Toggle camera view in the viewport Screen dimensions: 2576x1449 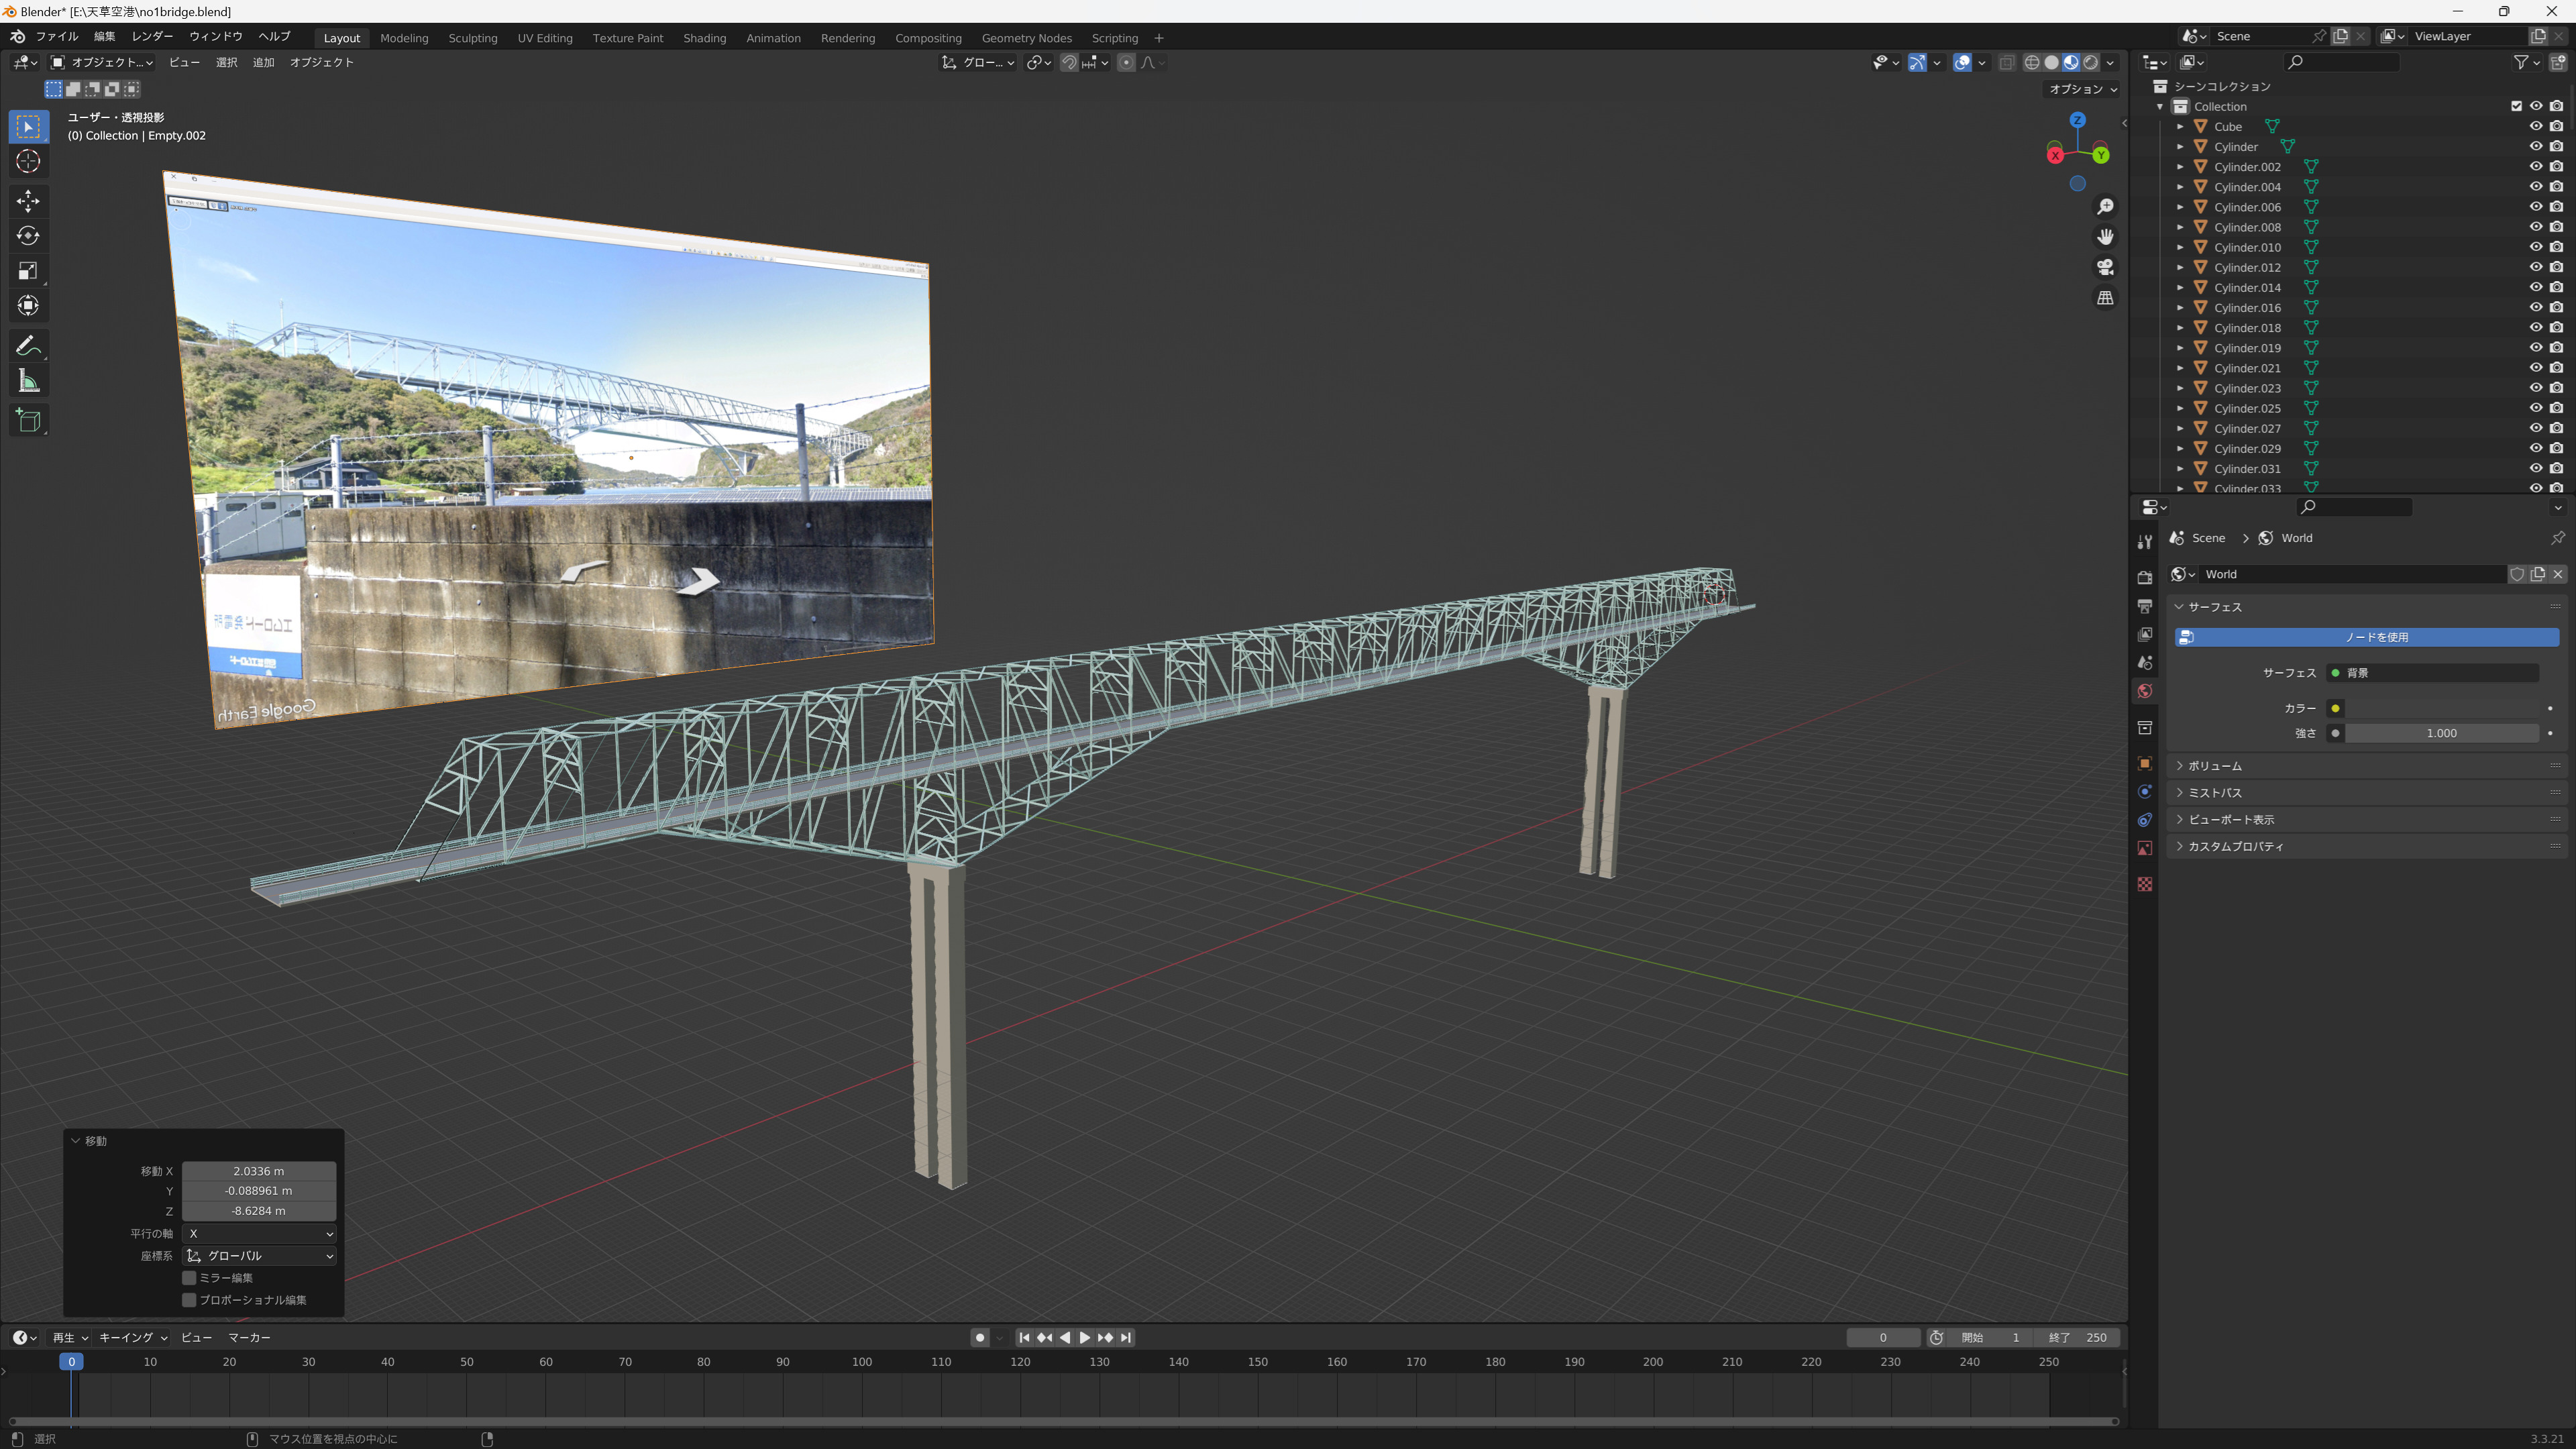click(x=2105, y=267)
